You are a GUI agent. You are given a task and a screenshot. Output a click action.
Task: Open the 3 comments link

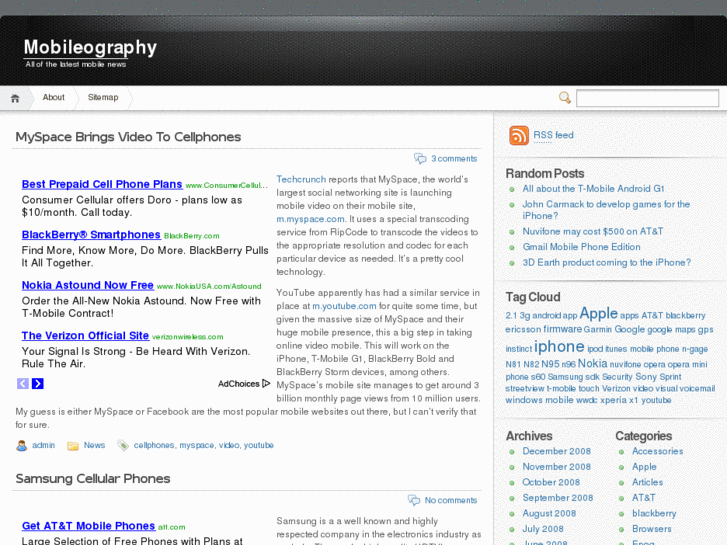[x=454, y=159]
